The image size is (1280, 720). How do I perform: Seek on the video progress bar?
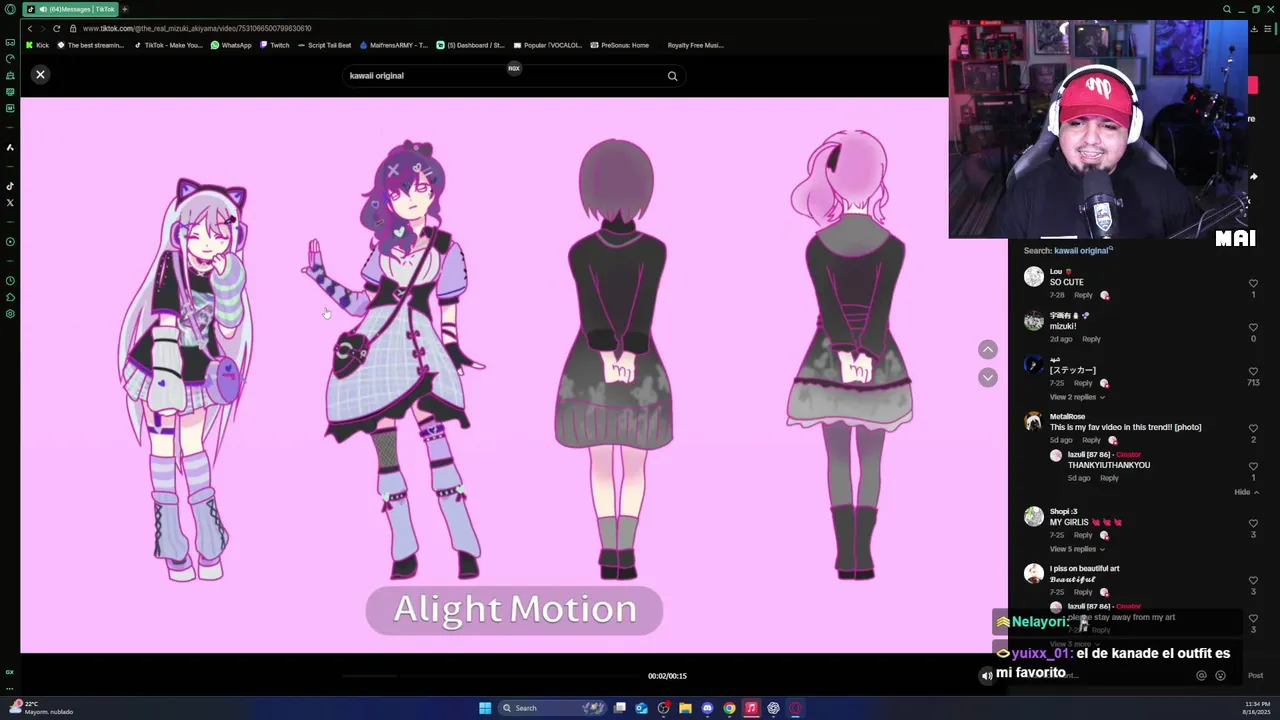(490, 676)
